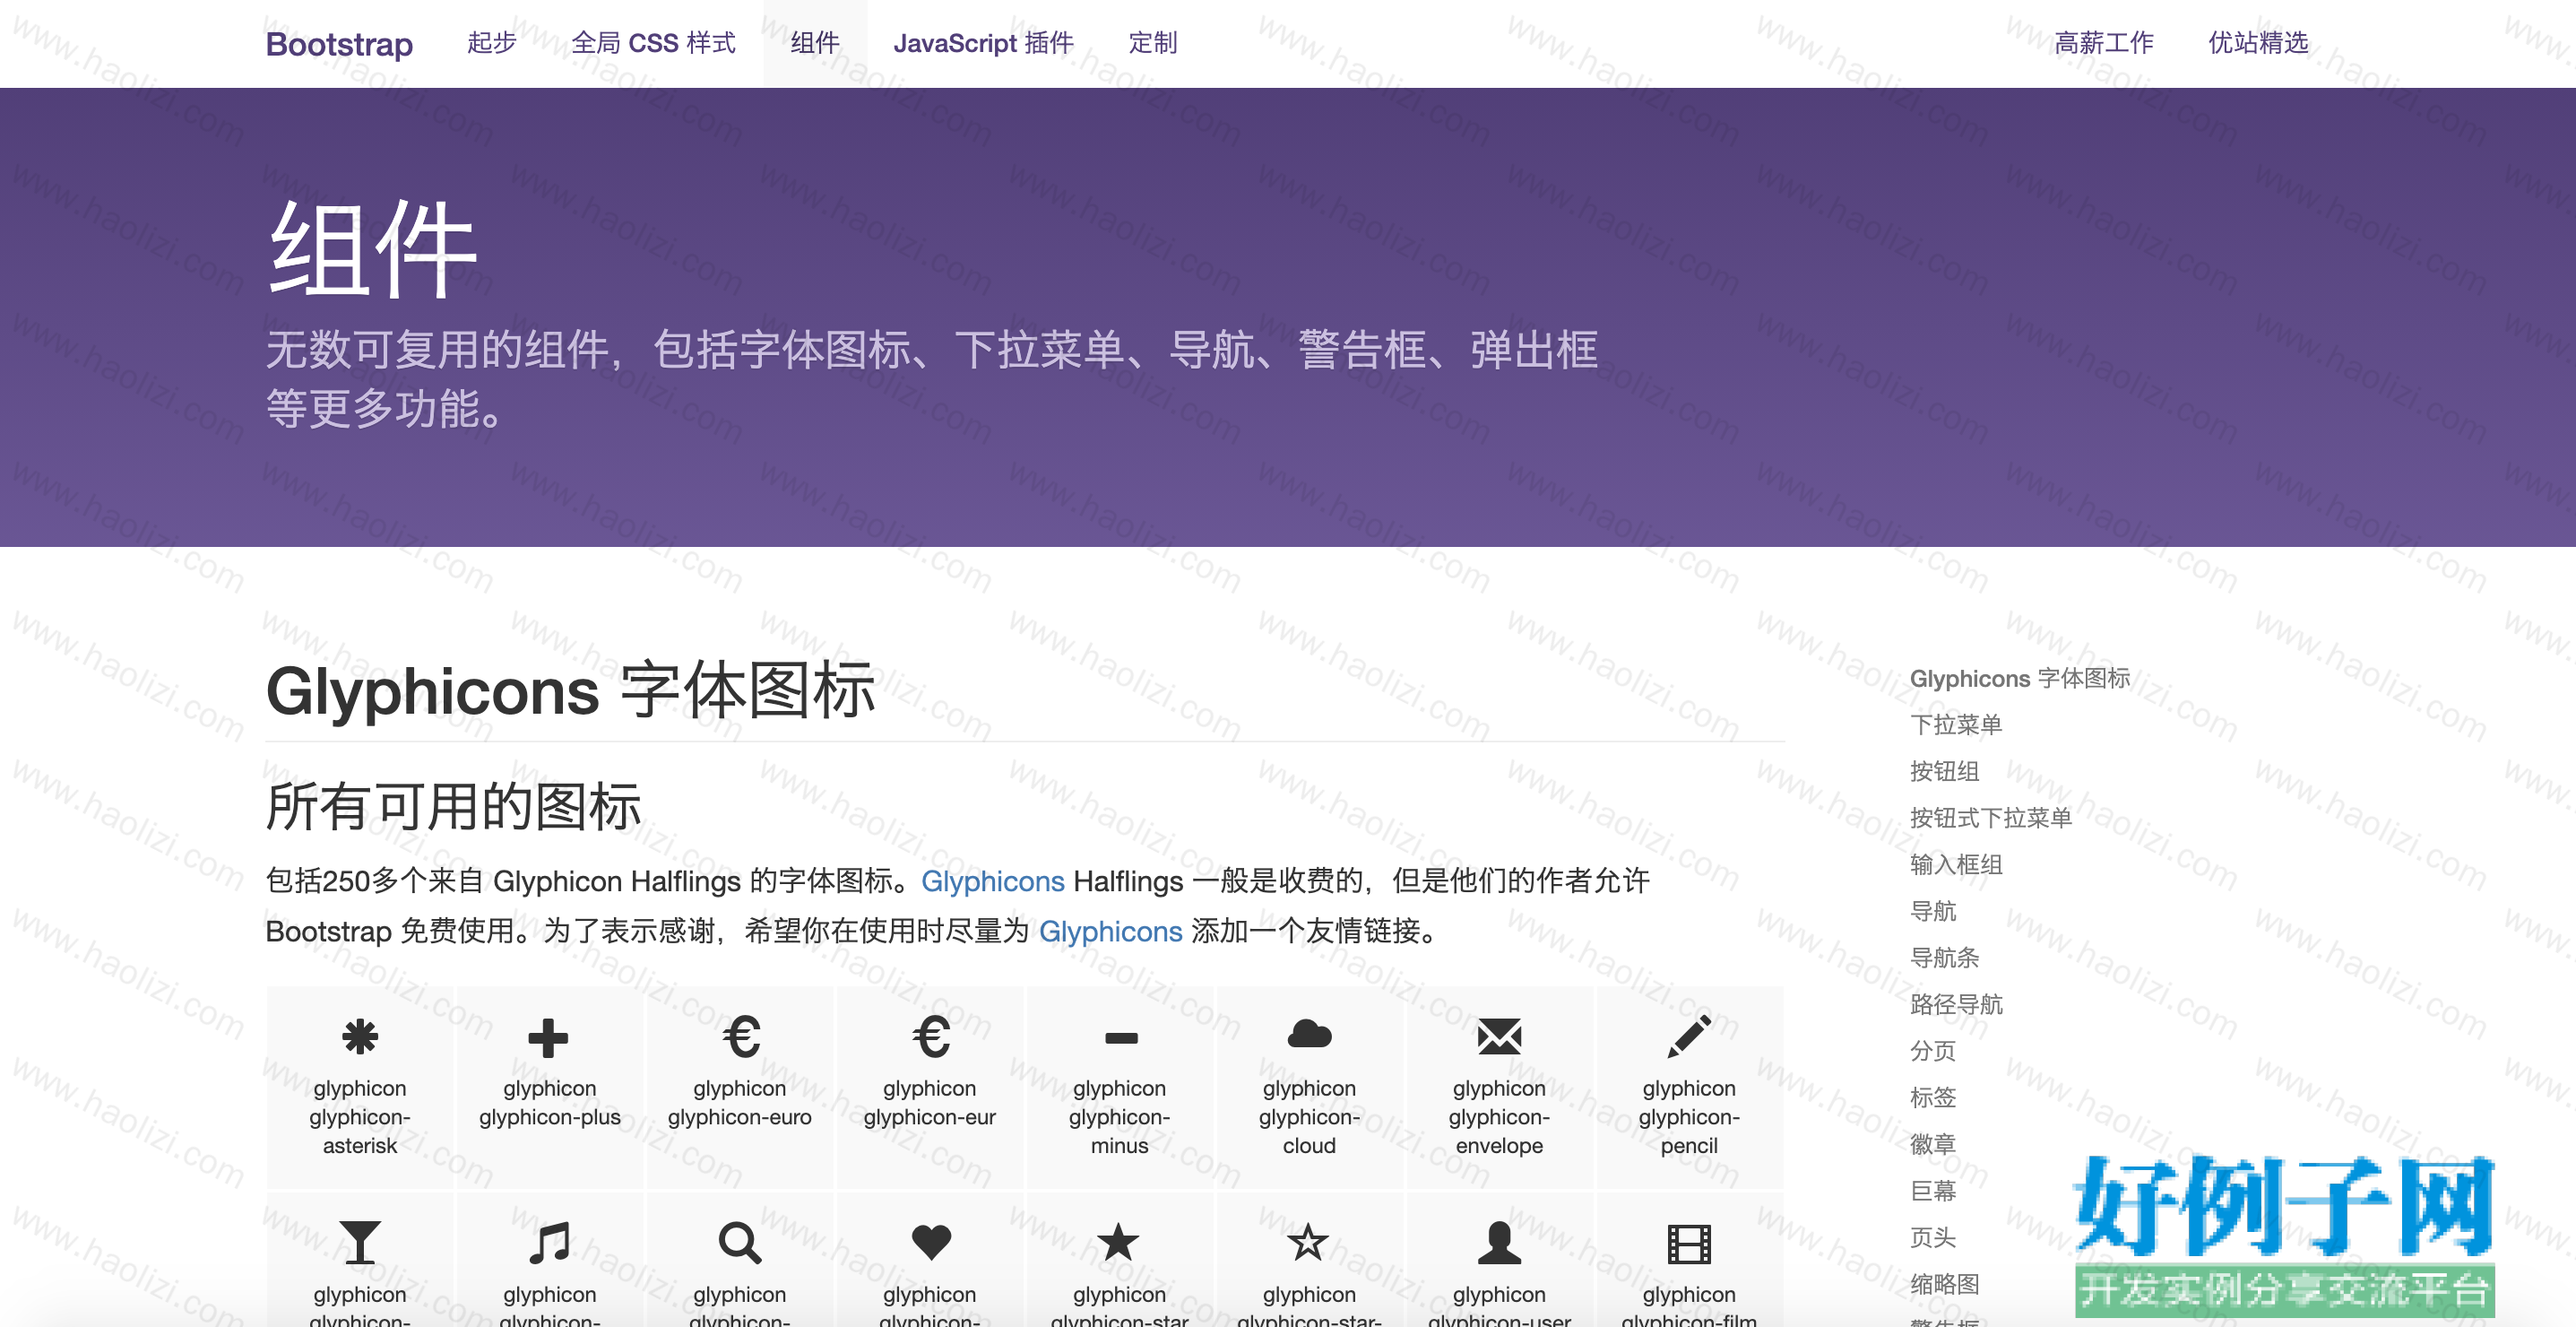2576x1327 pixels.
Task: Click the empty star outline glyphicon
Action: pos(1308,1242)
